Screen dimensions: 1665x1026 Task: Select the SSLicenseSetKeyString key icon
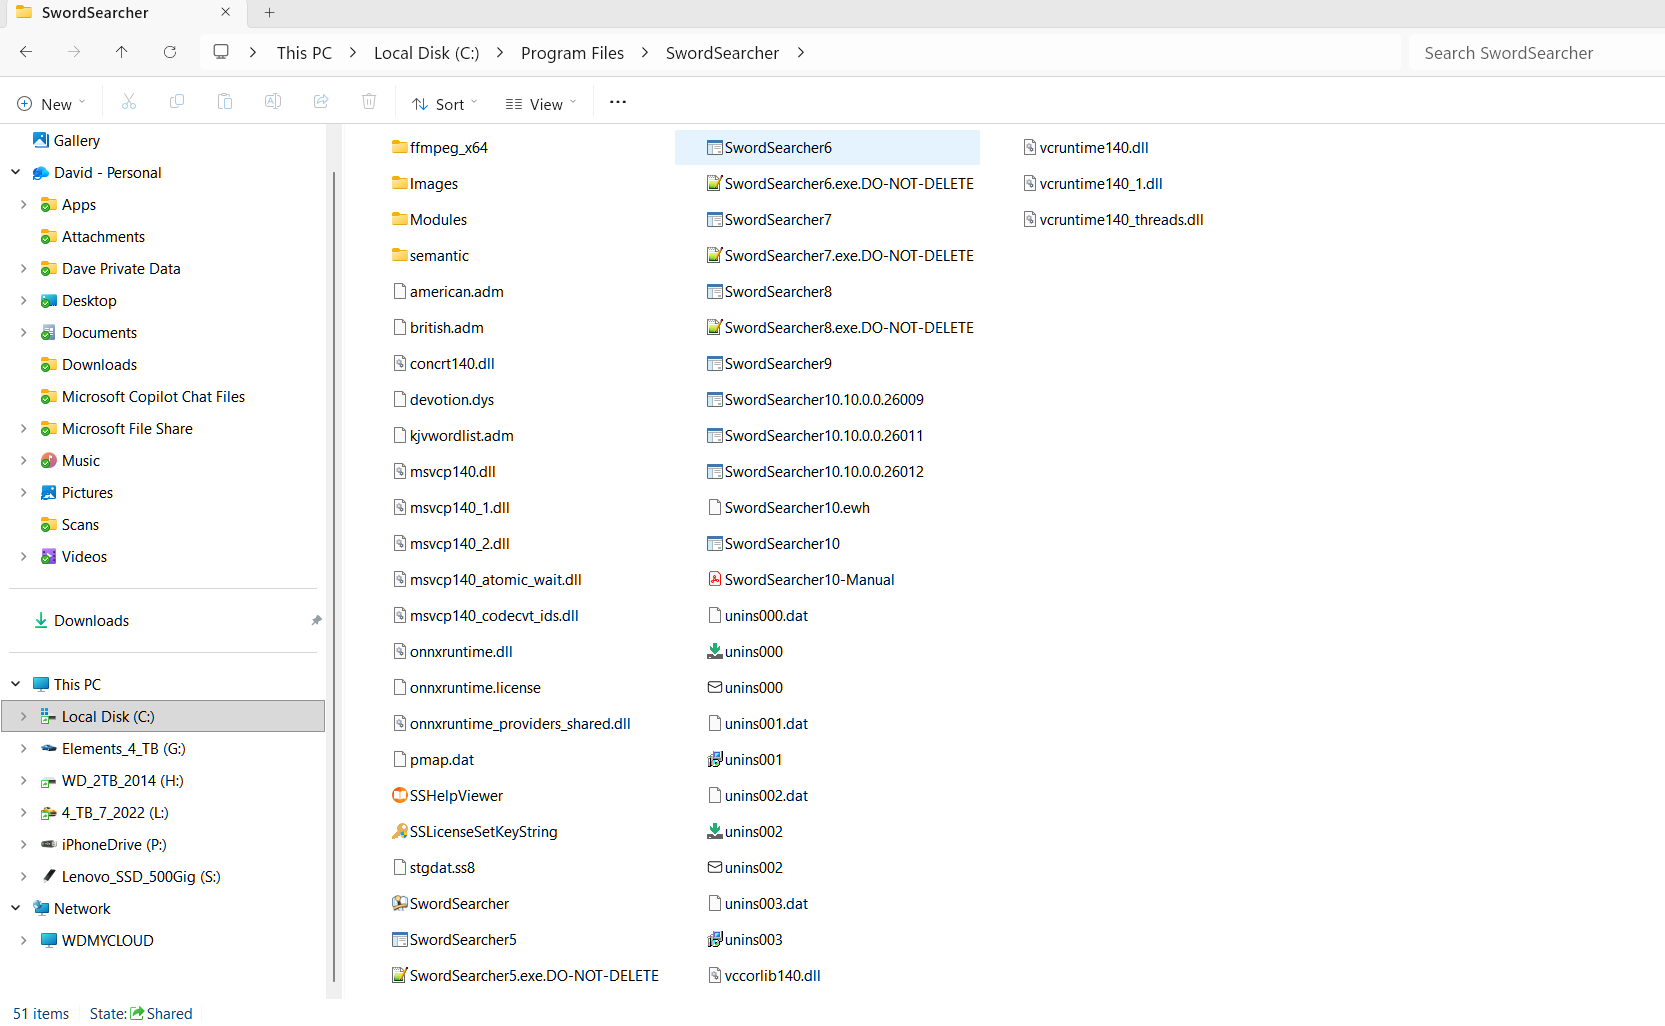point(400,831)
